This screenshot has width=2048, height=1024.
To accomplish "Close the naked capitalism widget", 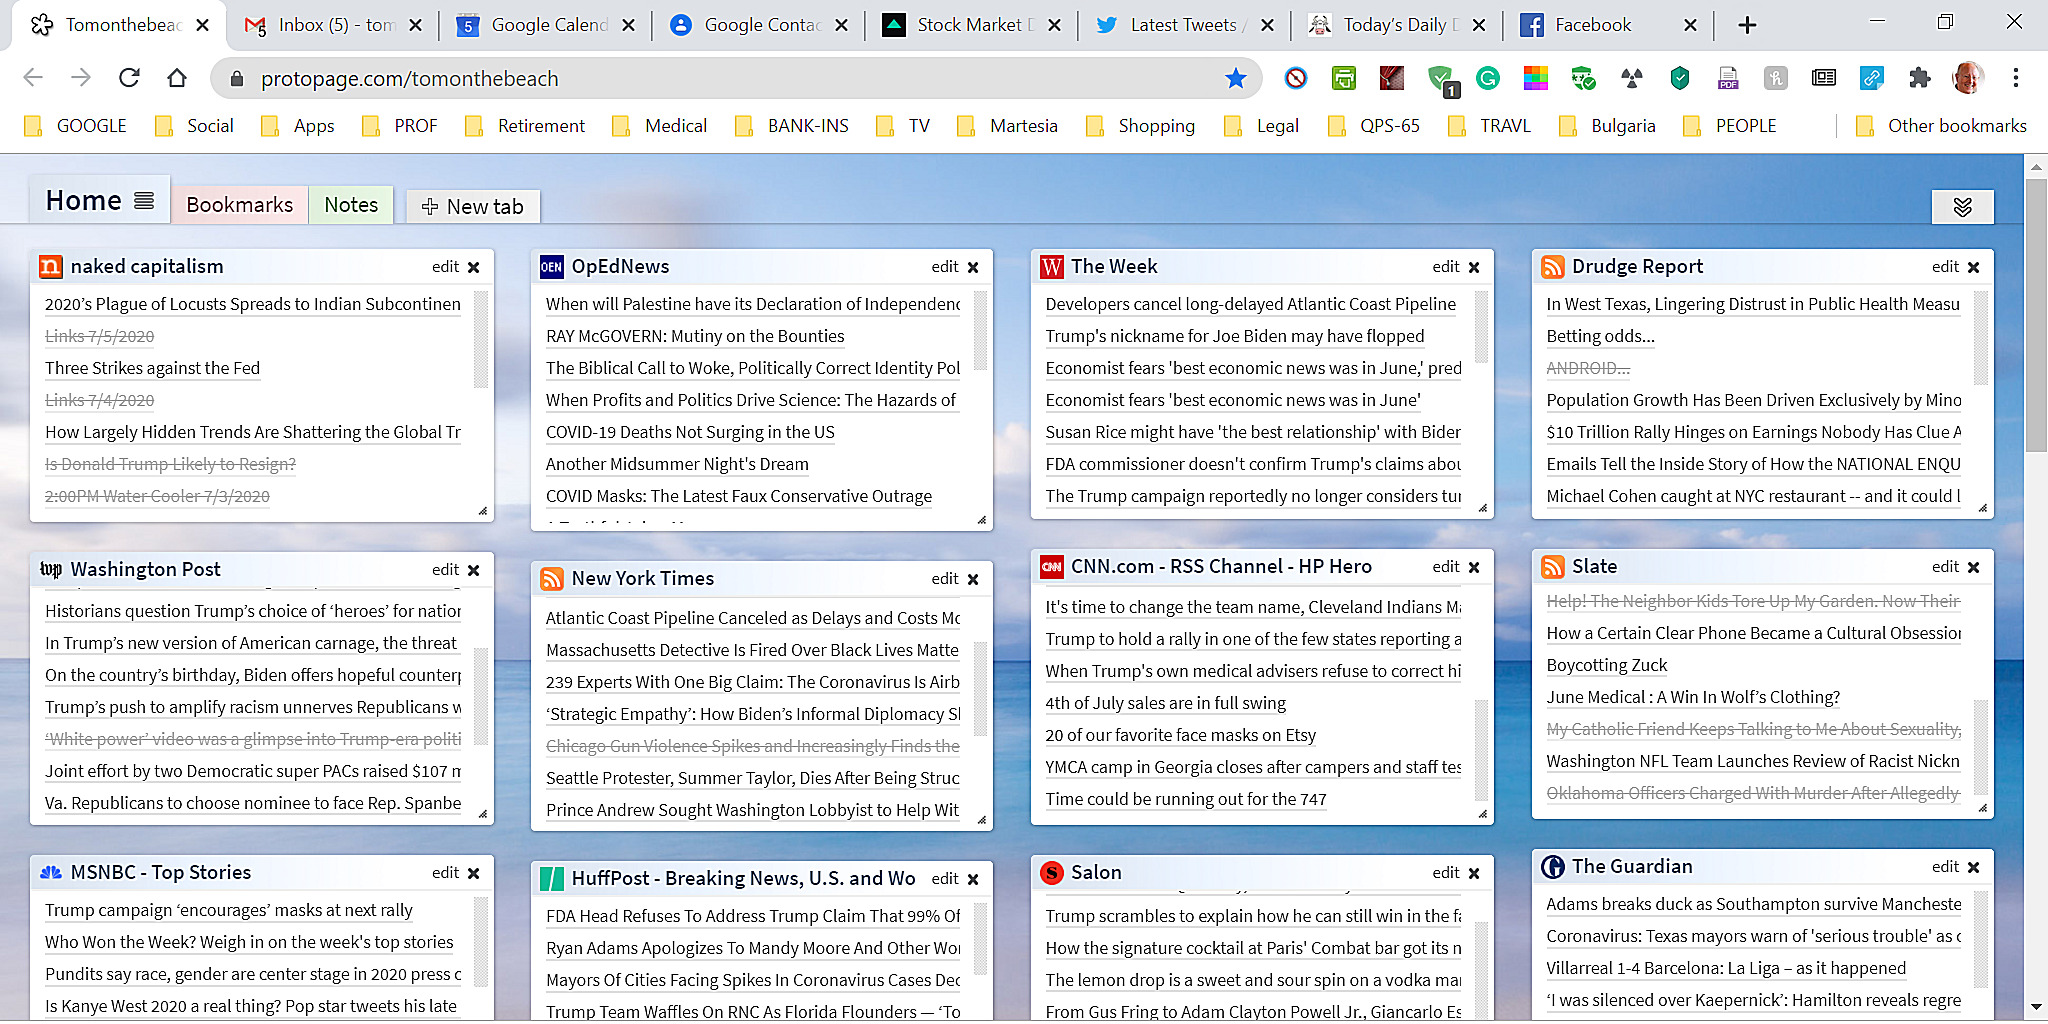I will click(x=474, y=267).
